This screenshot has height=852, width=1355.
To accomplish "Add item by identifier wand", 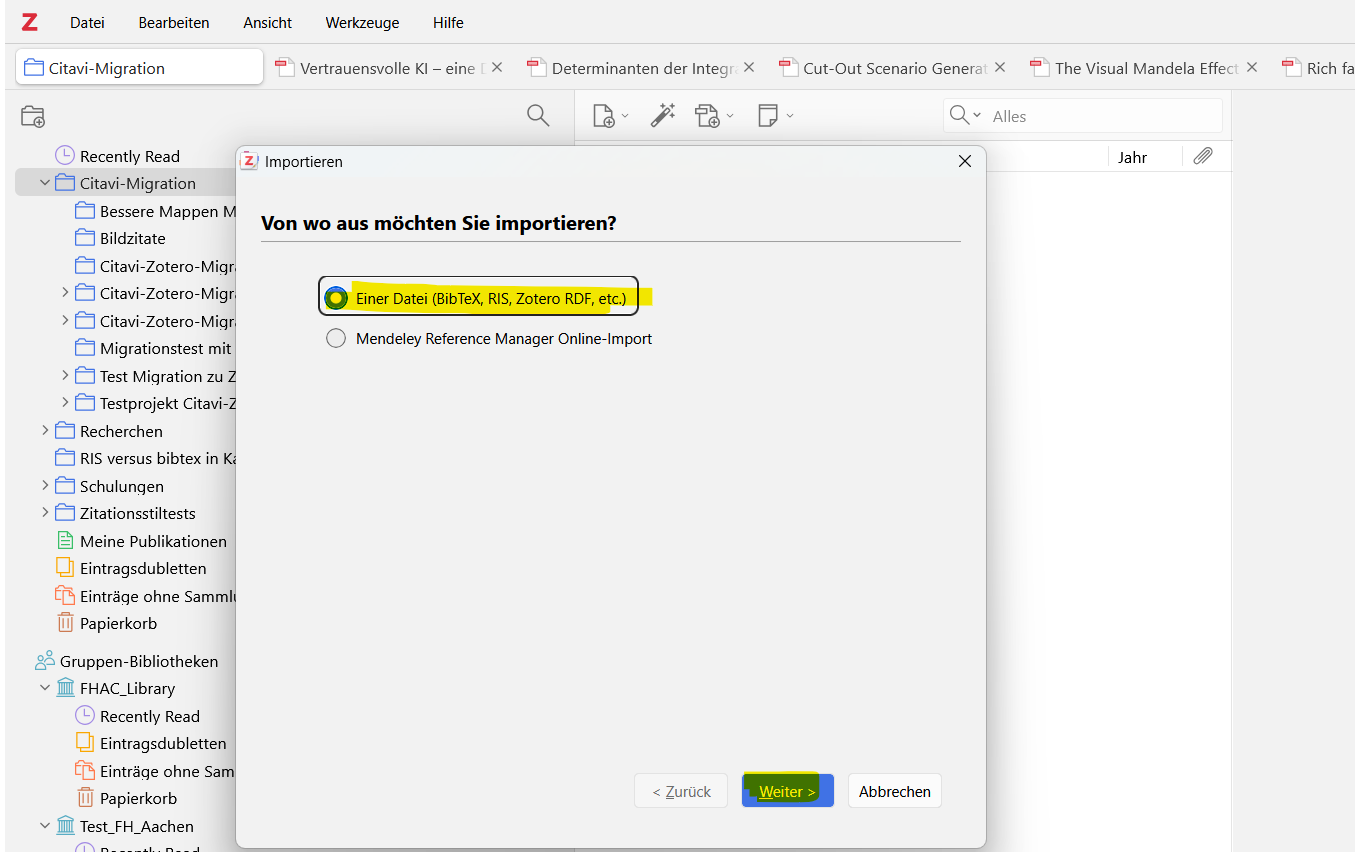I will (x=663, y=116).
